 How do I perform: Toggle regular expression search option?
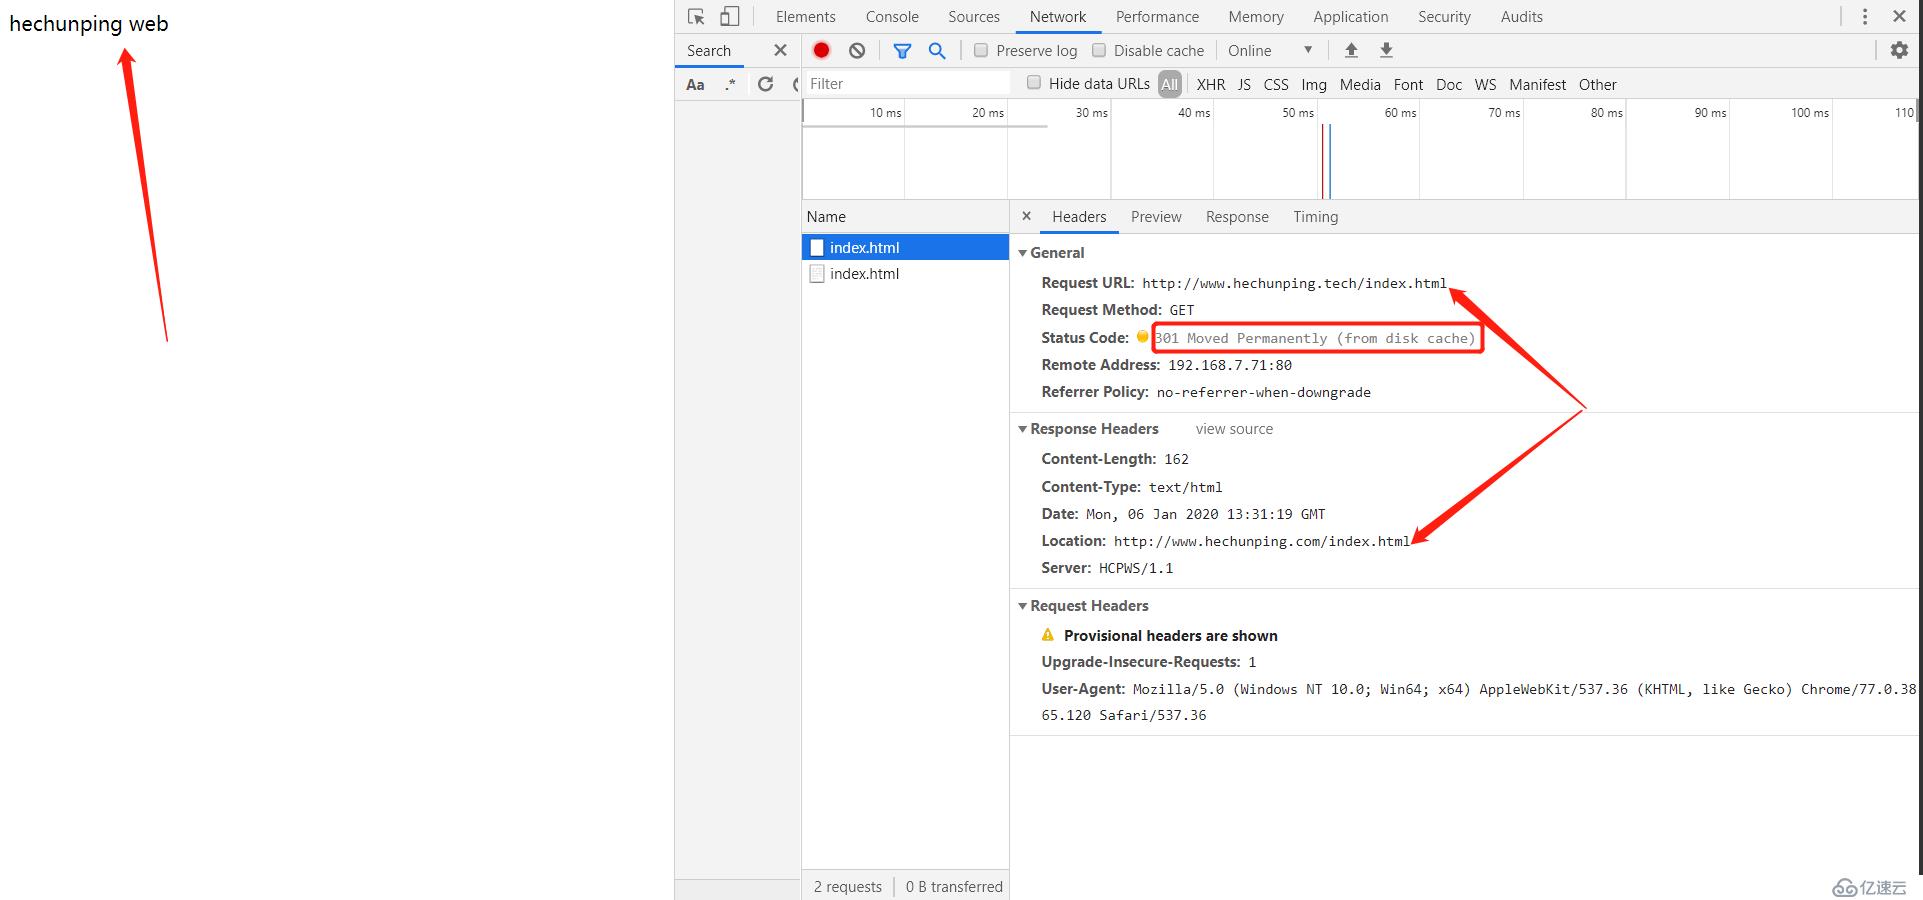click(x=731, y=84)
